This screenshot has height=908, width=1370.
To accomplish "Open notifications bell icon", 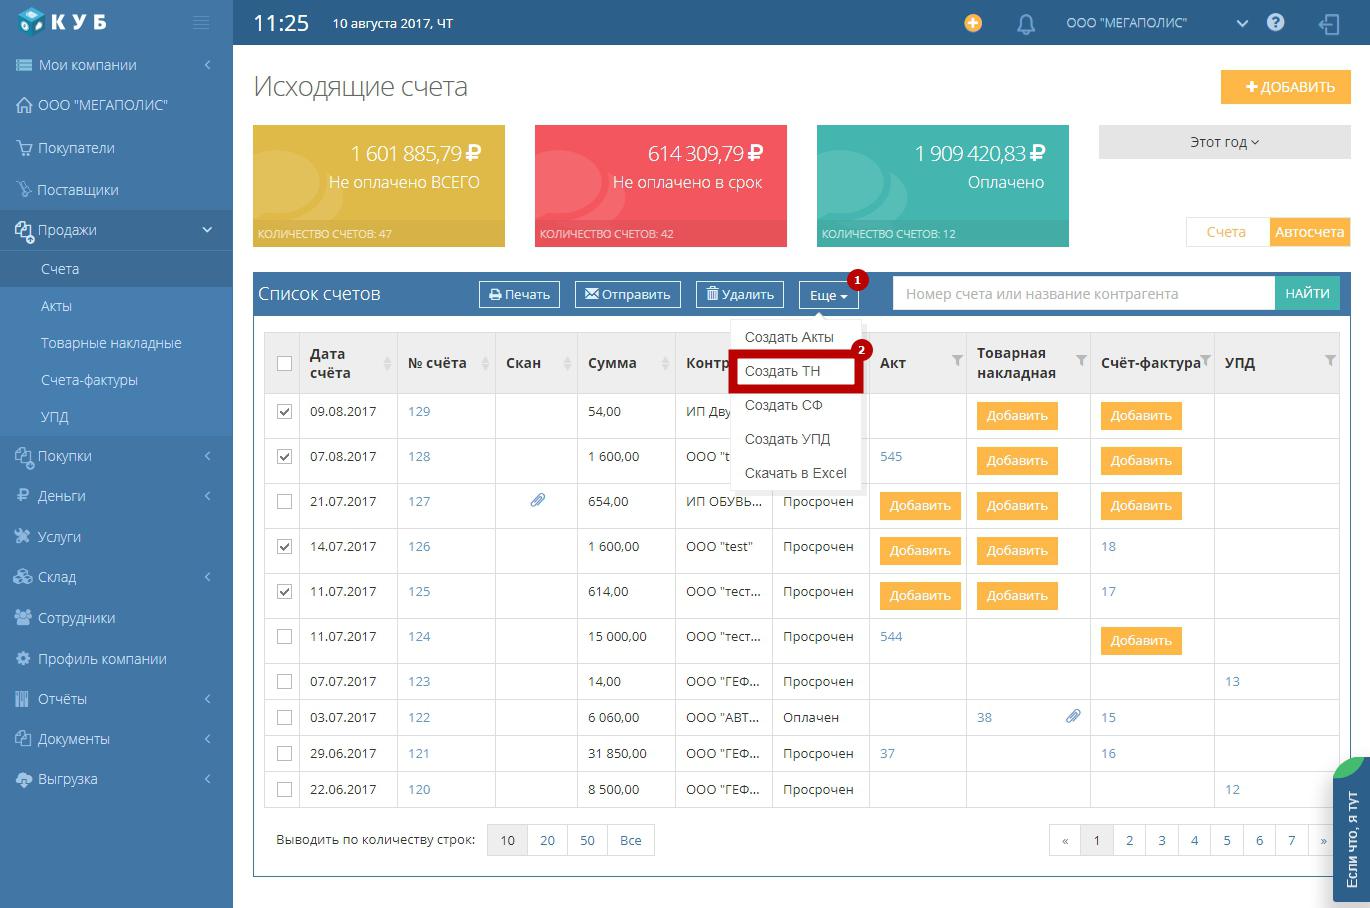I will (x=1025, y=24).
